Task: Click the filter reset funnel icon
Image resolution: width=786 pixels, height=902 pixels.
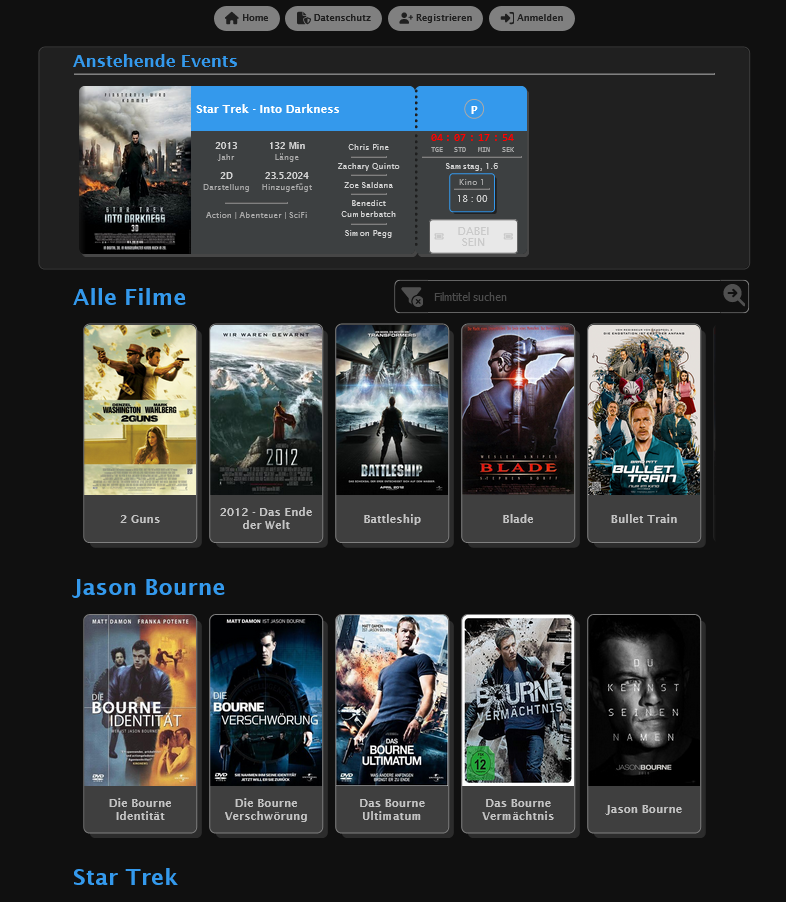Action: coord(412,297)
